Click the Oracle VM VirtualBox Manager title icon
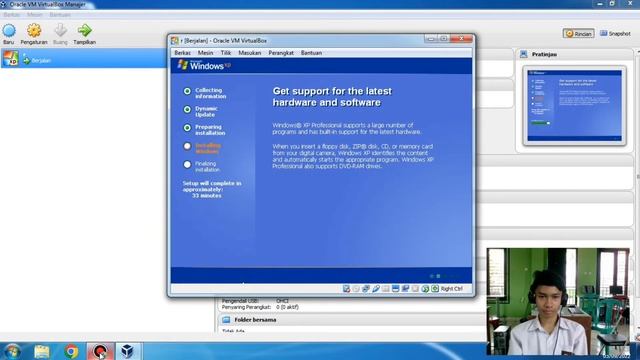The width and height of the screenshot is (640, 360). click(x=3, y=4)
